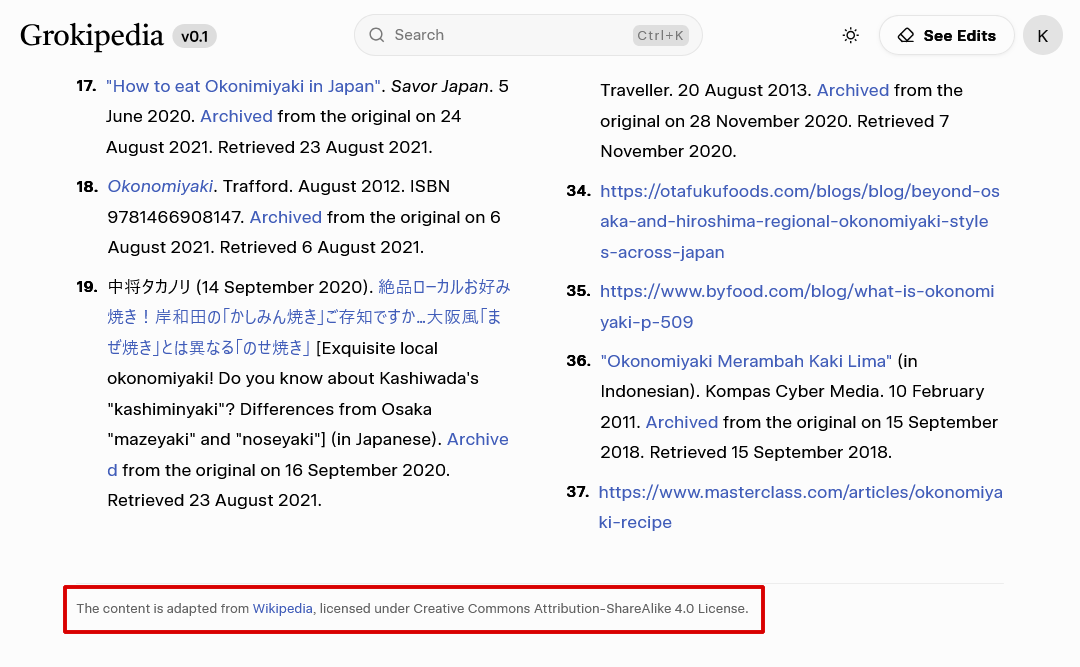This screenshot has width=1080, height=667.
Task: Click the Grokipedia logo
Action: point(92,36)
